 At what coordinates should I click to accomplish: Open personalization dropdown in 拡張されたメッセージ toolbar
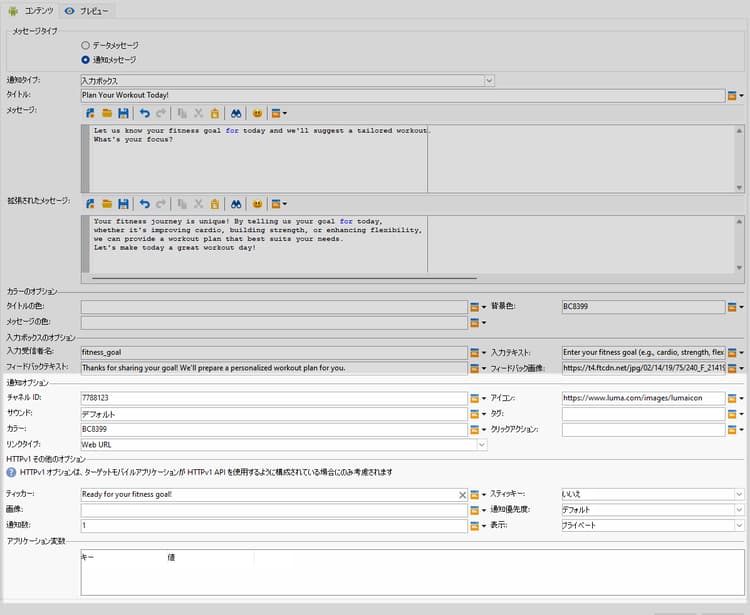(279, 204)
